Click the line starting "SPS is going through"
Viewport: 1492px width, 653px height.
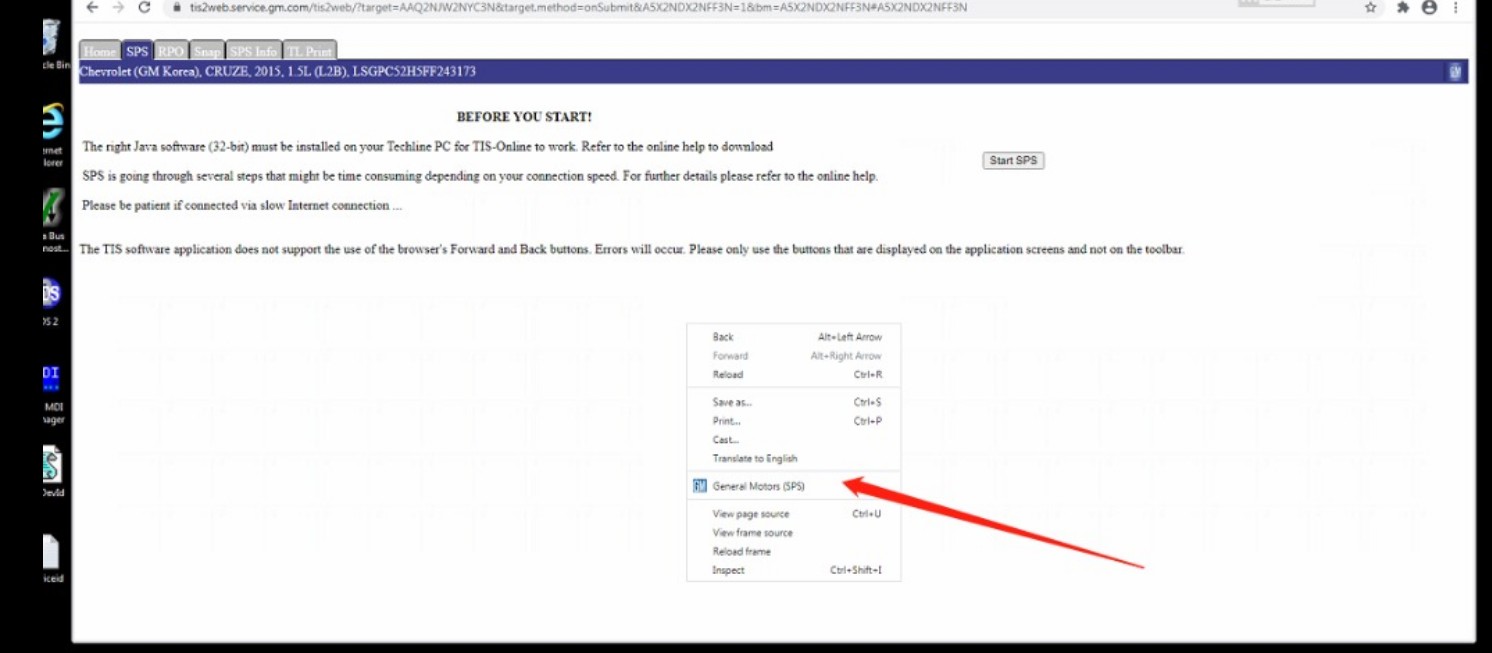pyautogui.click(x=480, y=176)
